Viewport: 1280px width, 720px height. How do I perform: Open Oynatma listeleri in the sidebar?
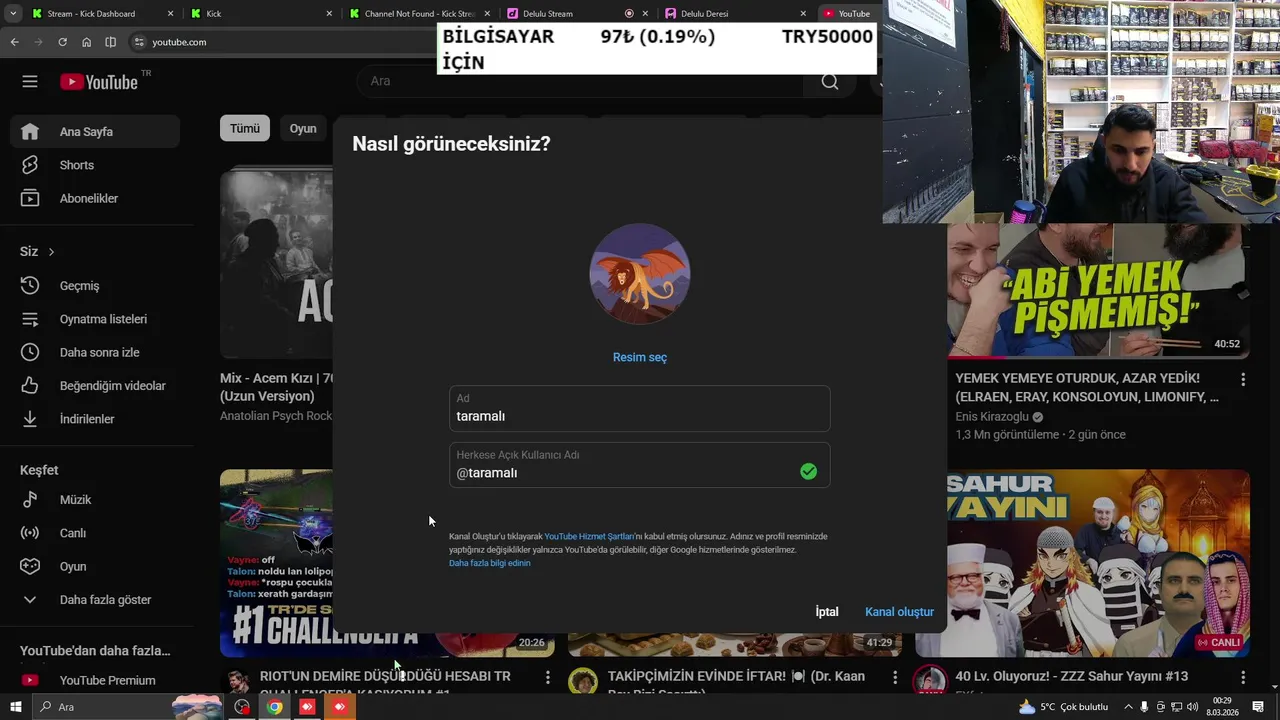click(95, 319)
